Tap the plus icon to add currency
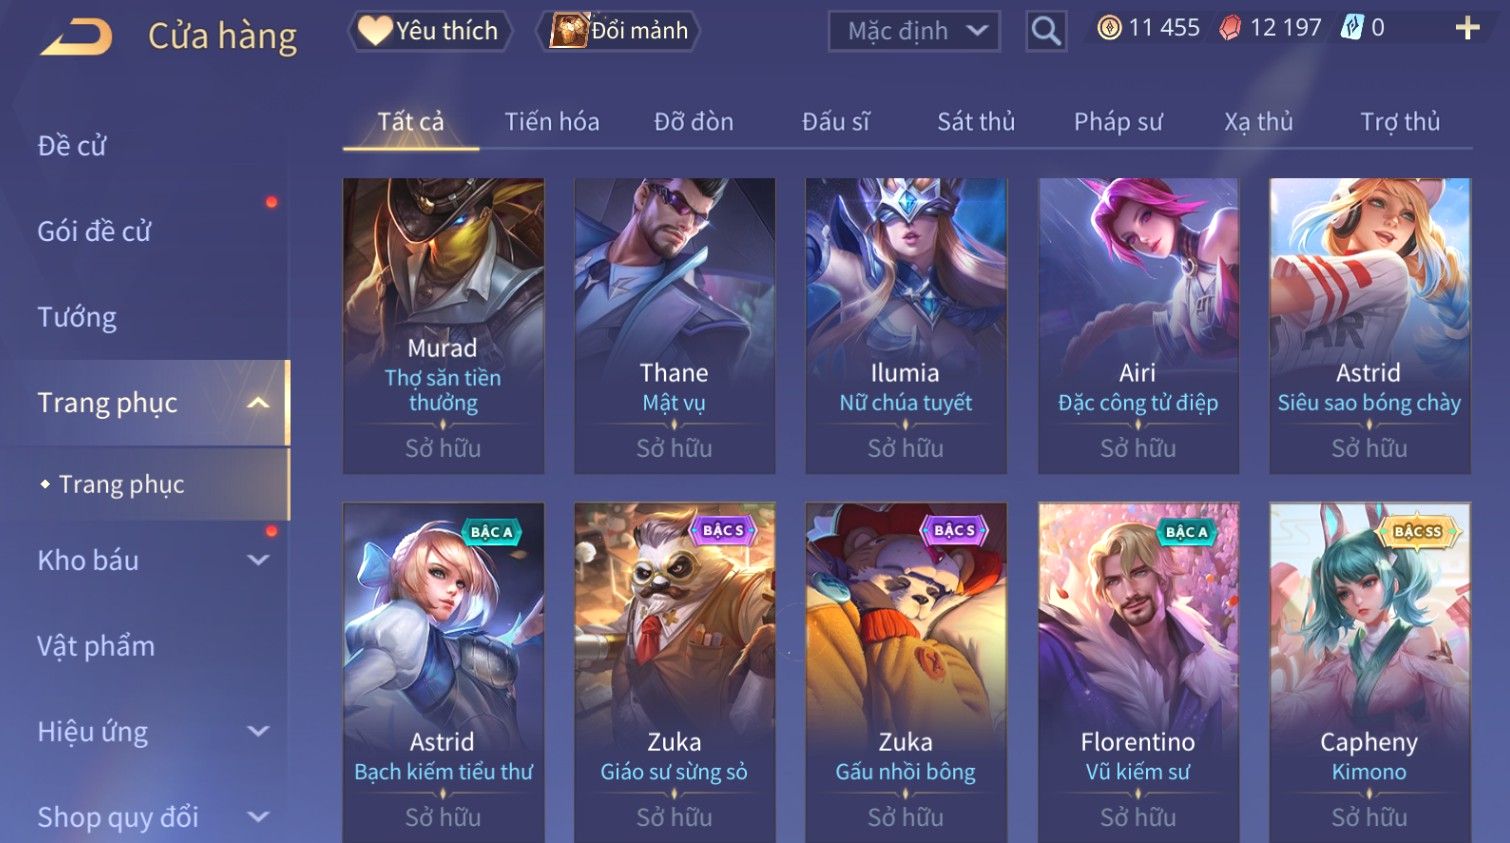 pyautogui.click(x=1467, y=28)
